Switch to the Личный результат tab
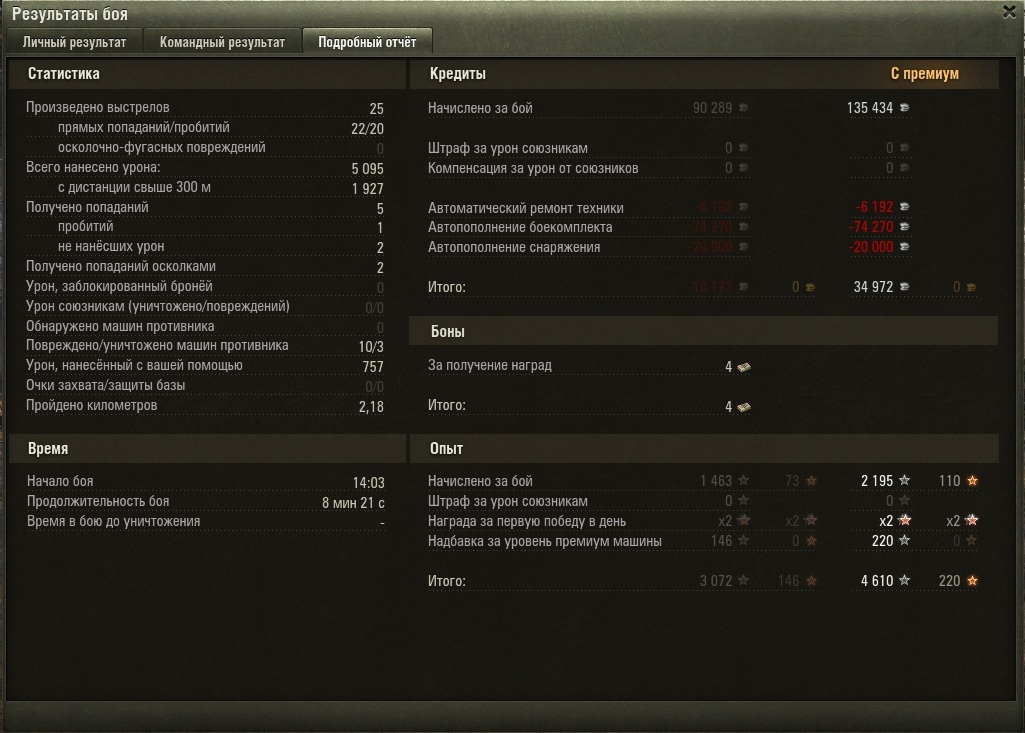This screenshot has width=1025, height=733. click(x=75, y=42)
